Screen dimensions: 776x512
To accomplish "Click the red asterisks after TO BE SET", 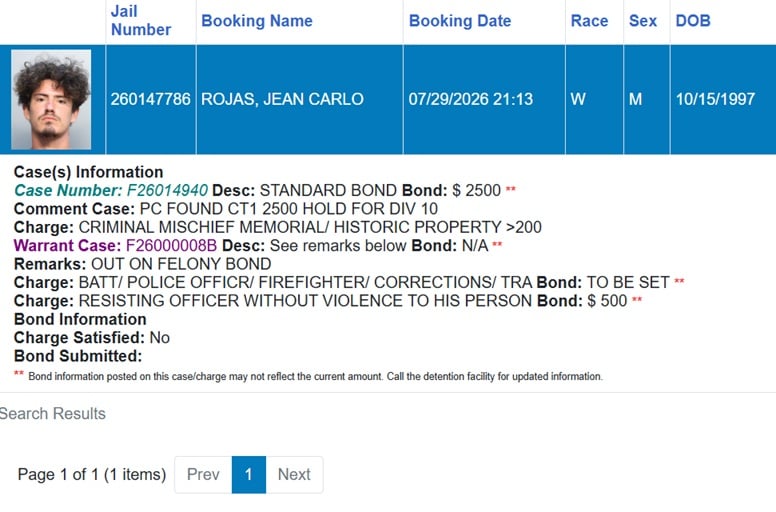I will coord(679,280).
